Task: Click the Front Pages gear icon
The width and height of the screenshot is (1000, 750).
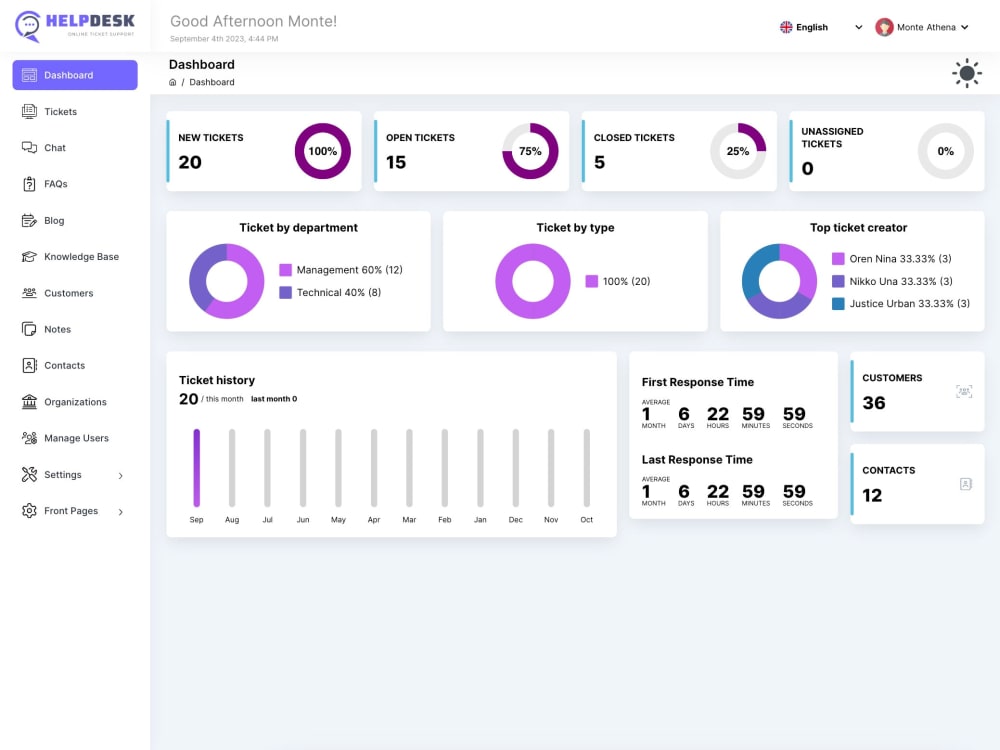Action: pyautogui.click(x=29, y=511)
